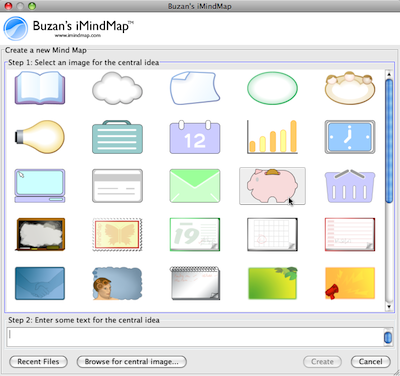Choose the orange bar chart image

point(272,137)
